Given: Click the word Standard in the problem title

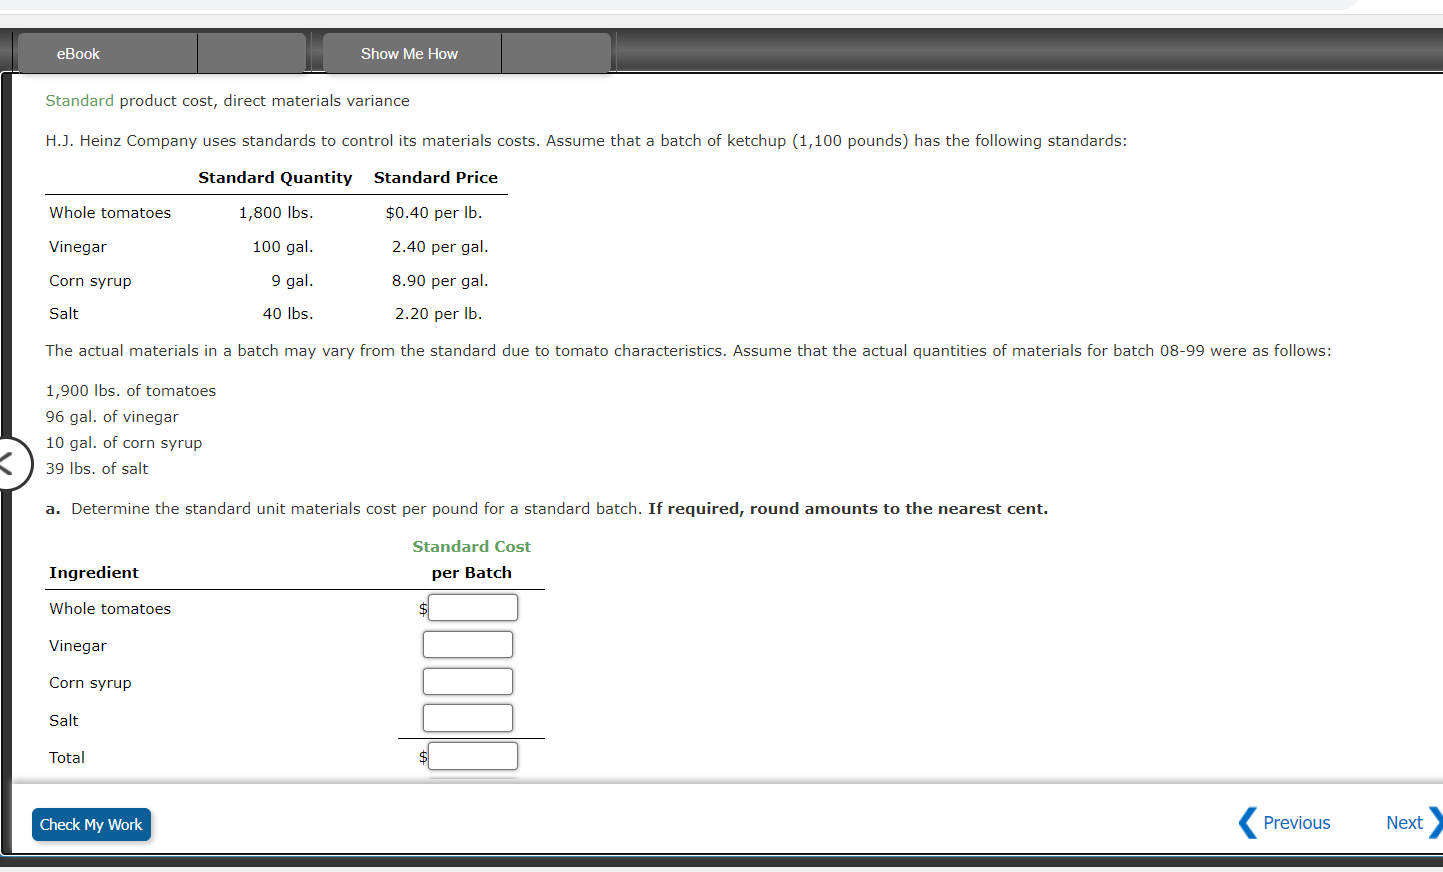Looking at the screenshot, I should (79, 100).
